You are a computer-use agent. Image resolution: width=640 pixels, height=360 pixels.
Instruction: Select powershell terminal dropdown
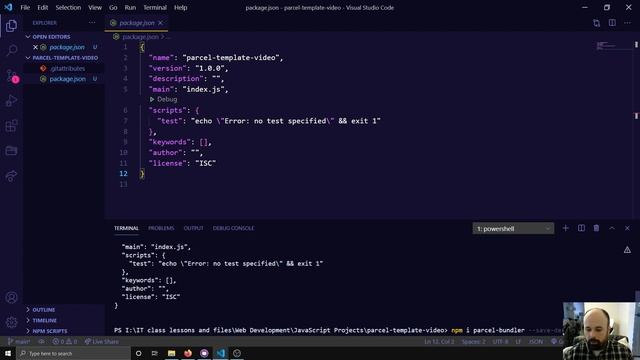pos(513,229)
